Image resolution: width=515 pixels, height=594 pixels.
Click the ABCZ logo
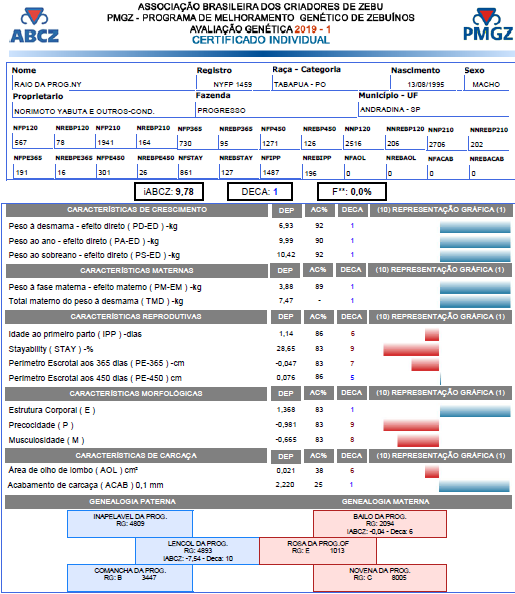coord(34,26)
